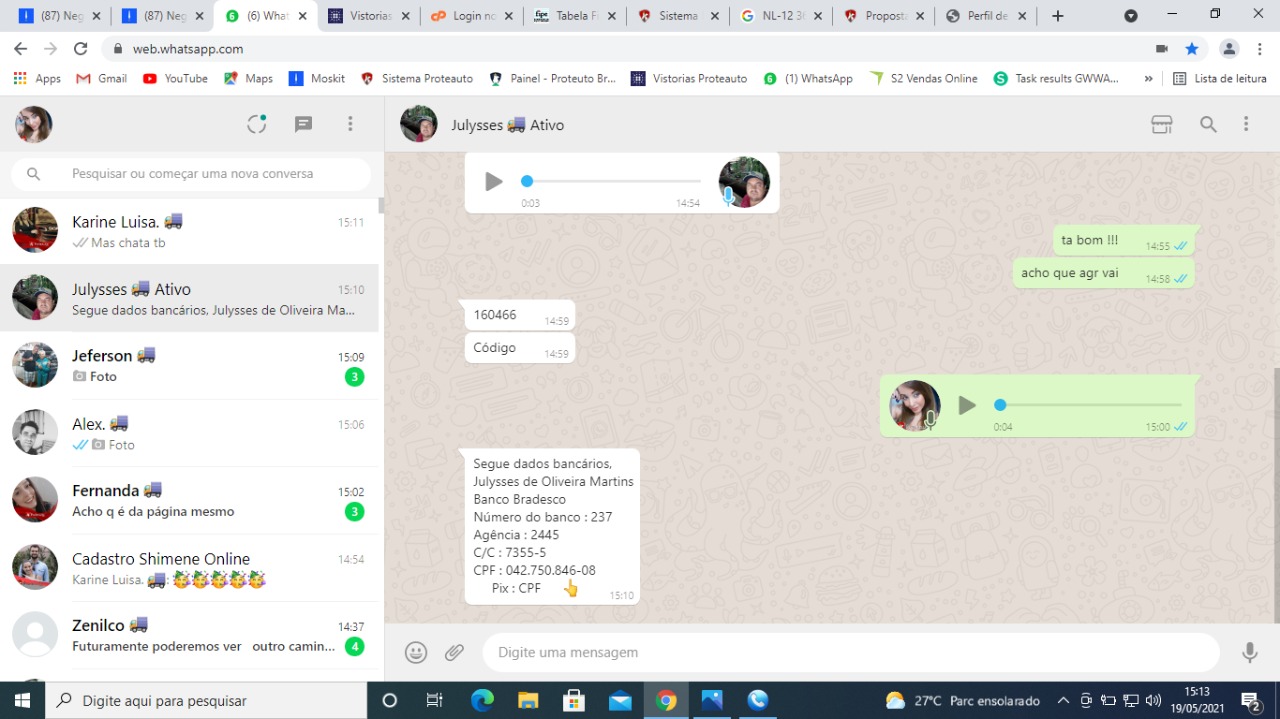Open the catalog storefront icon in chat header
1280x719 pixels.
tap(1161, 124)
